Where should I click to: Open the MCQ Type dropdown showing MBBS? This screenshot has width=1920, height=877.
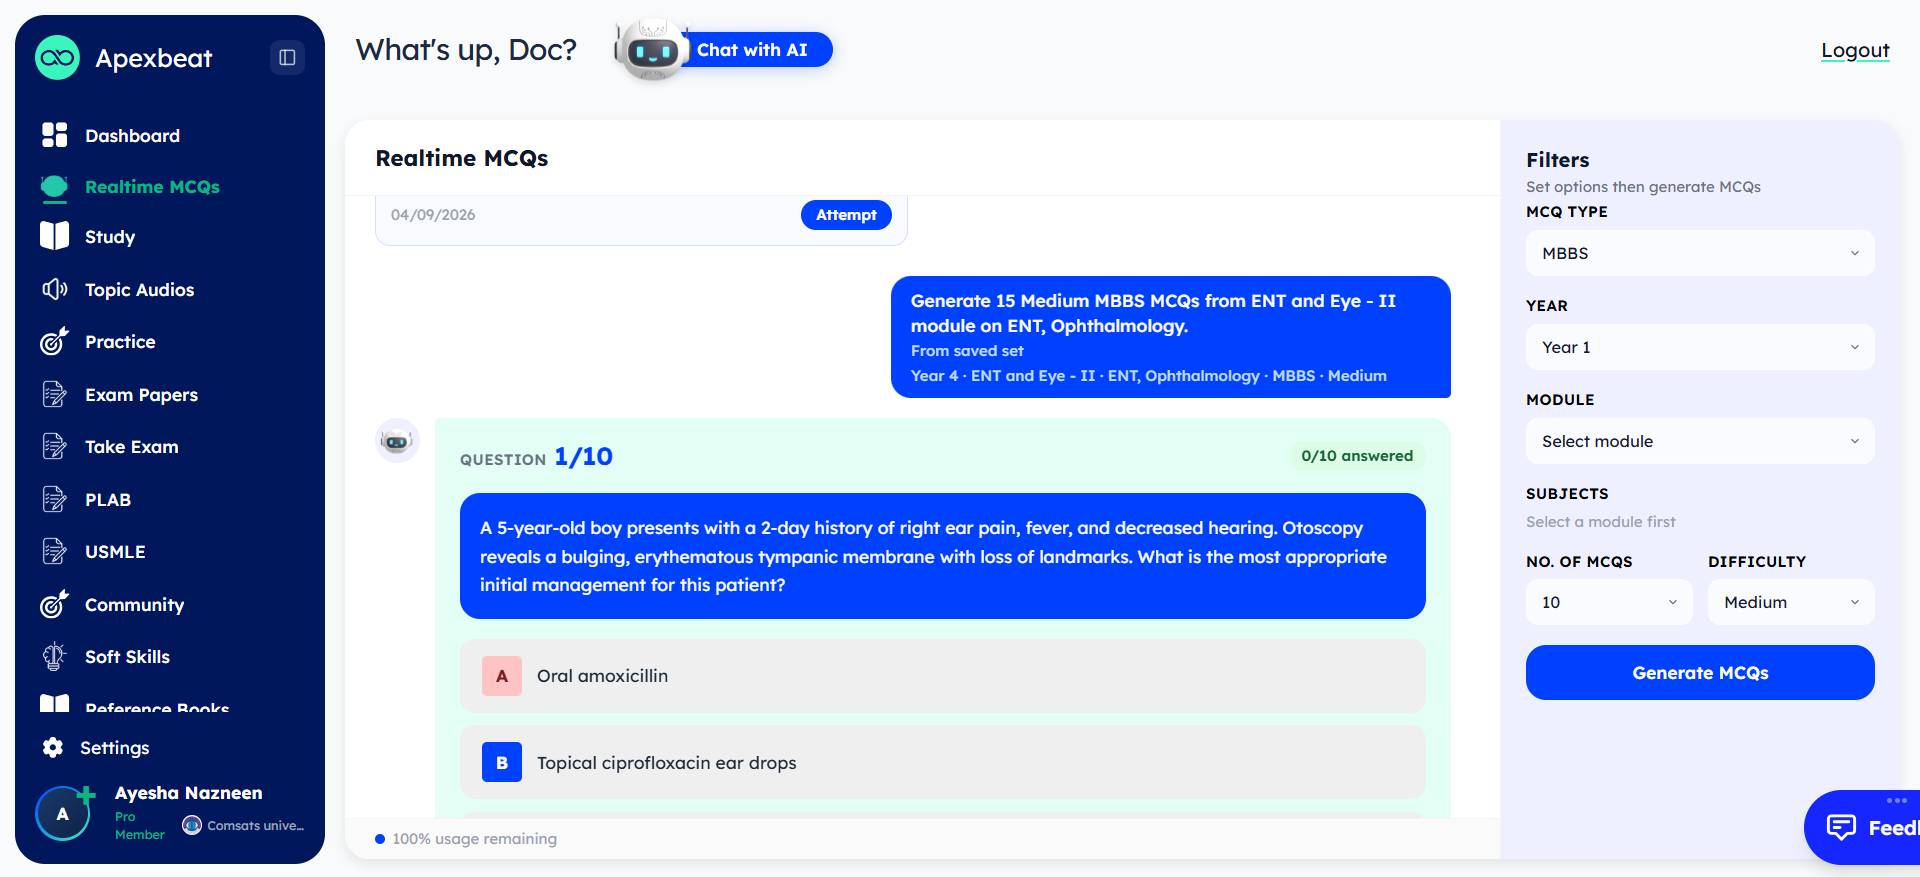(1700, 253)
